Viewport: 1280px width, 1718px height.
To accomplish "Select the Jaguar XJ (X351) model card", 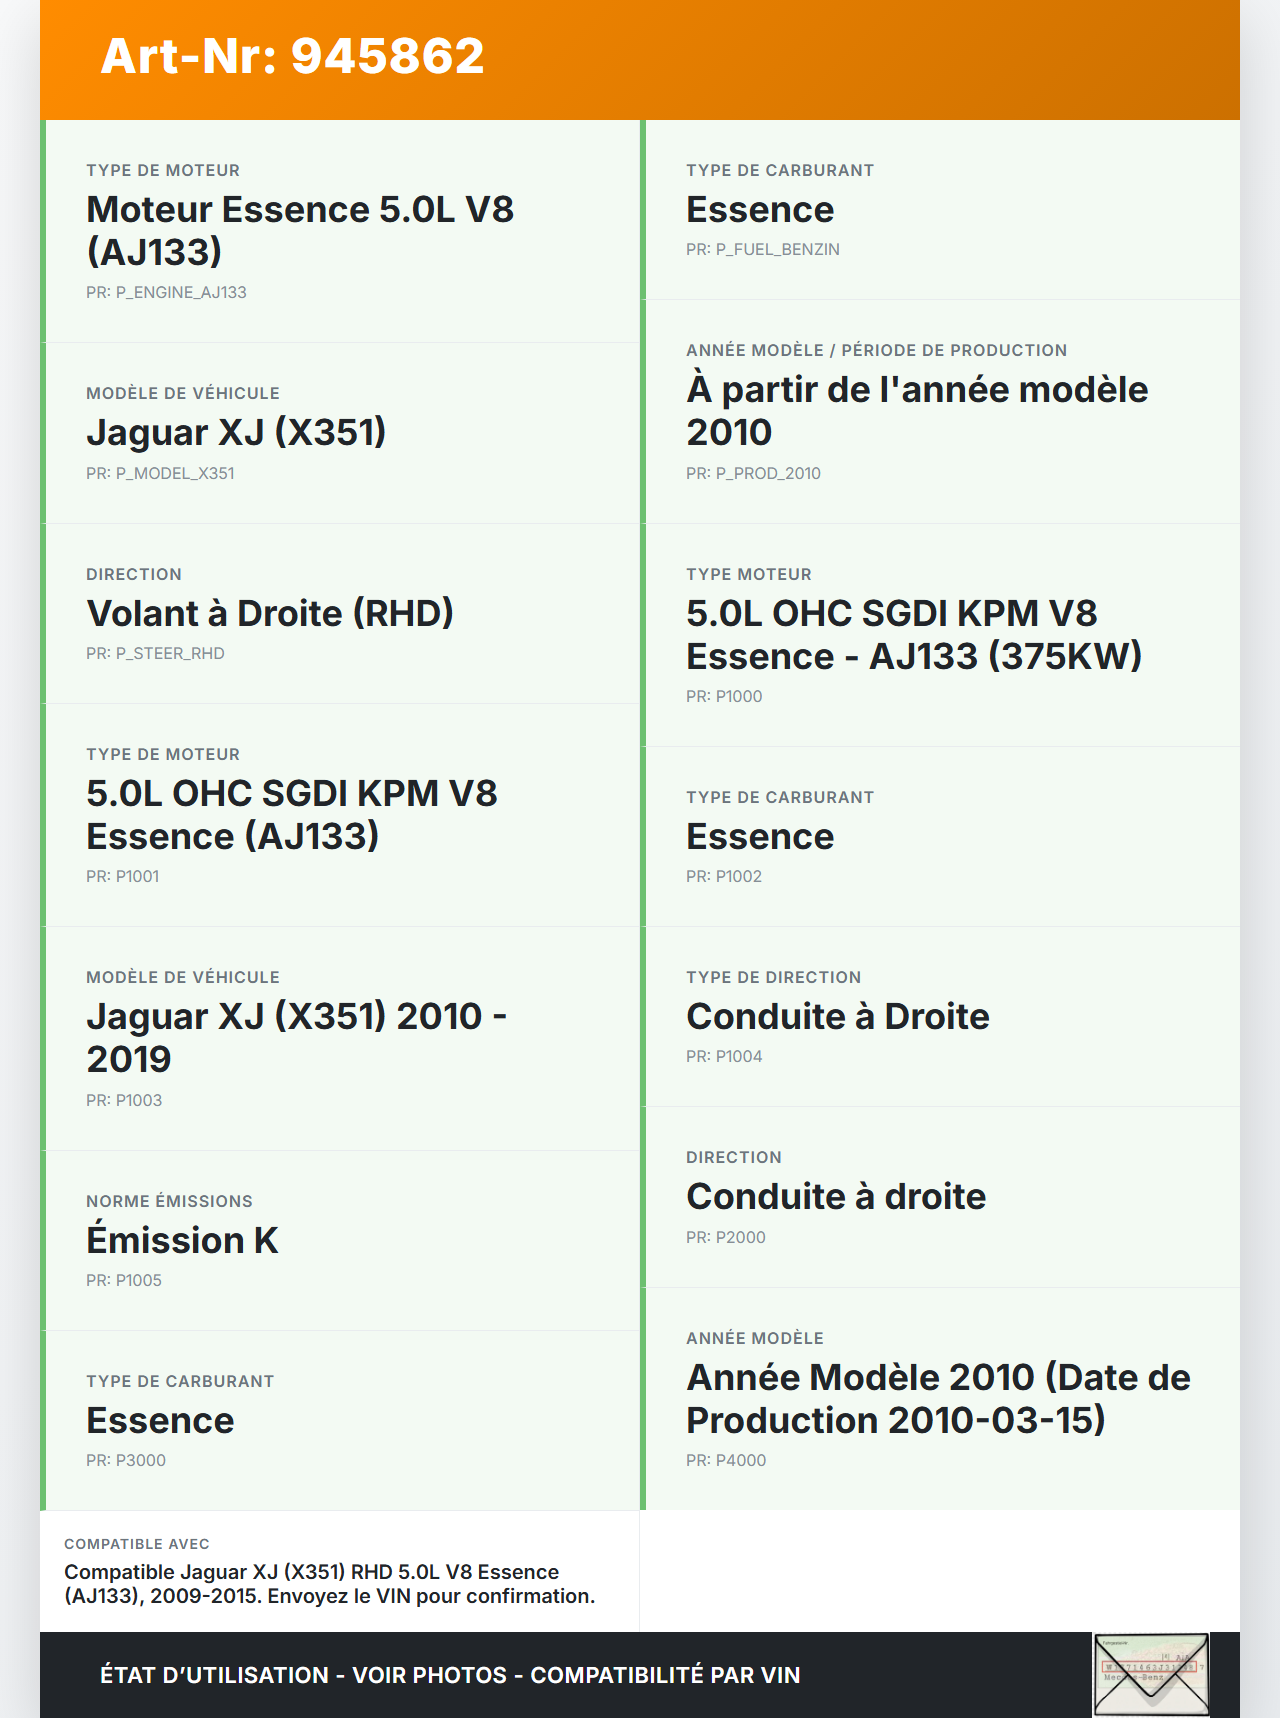I will coord(340,433).
